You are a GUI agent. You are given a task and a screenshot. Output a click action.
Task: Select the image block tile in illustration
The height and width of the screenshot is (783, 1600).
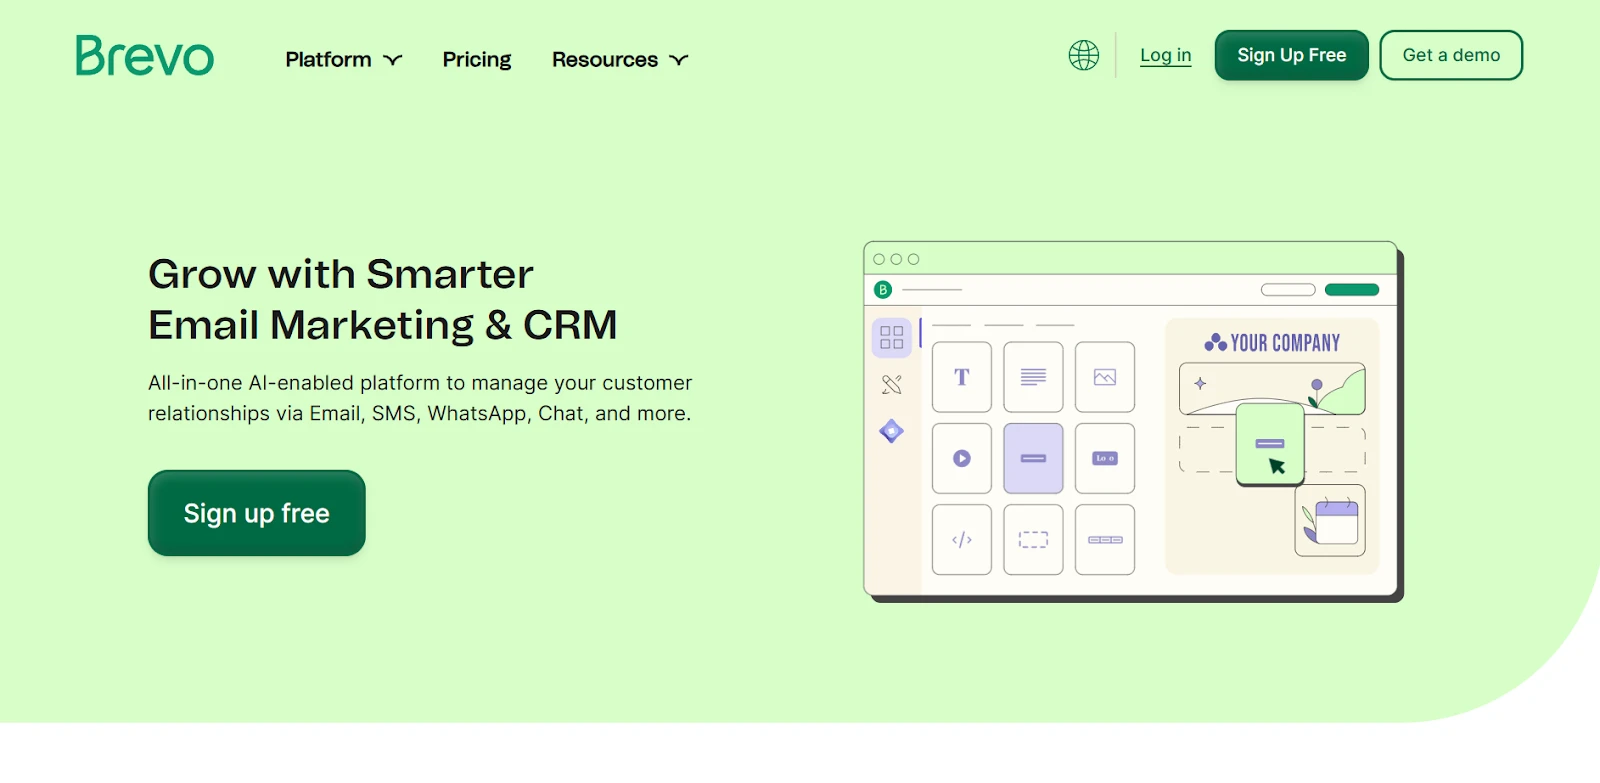tap(1104, 377)
